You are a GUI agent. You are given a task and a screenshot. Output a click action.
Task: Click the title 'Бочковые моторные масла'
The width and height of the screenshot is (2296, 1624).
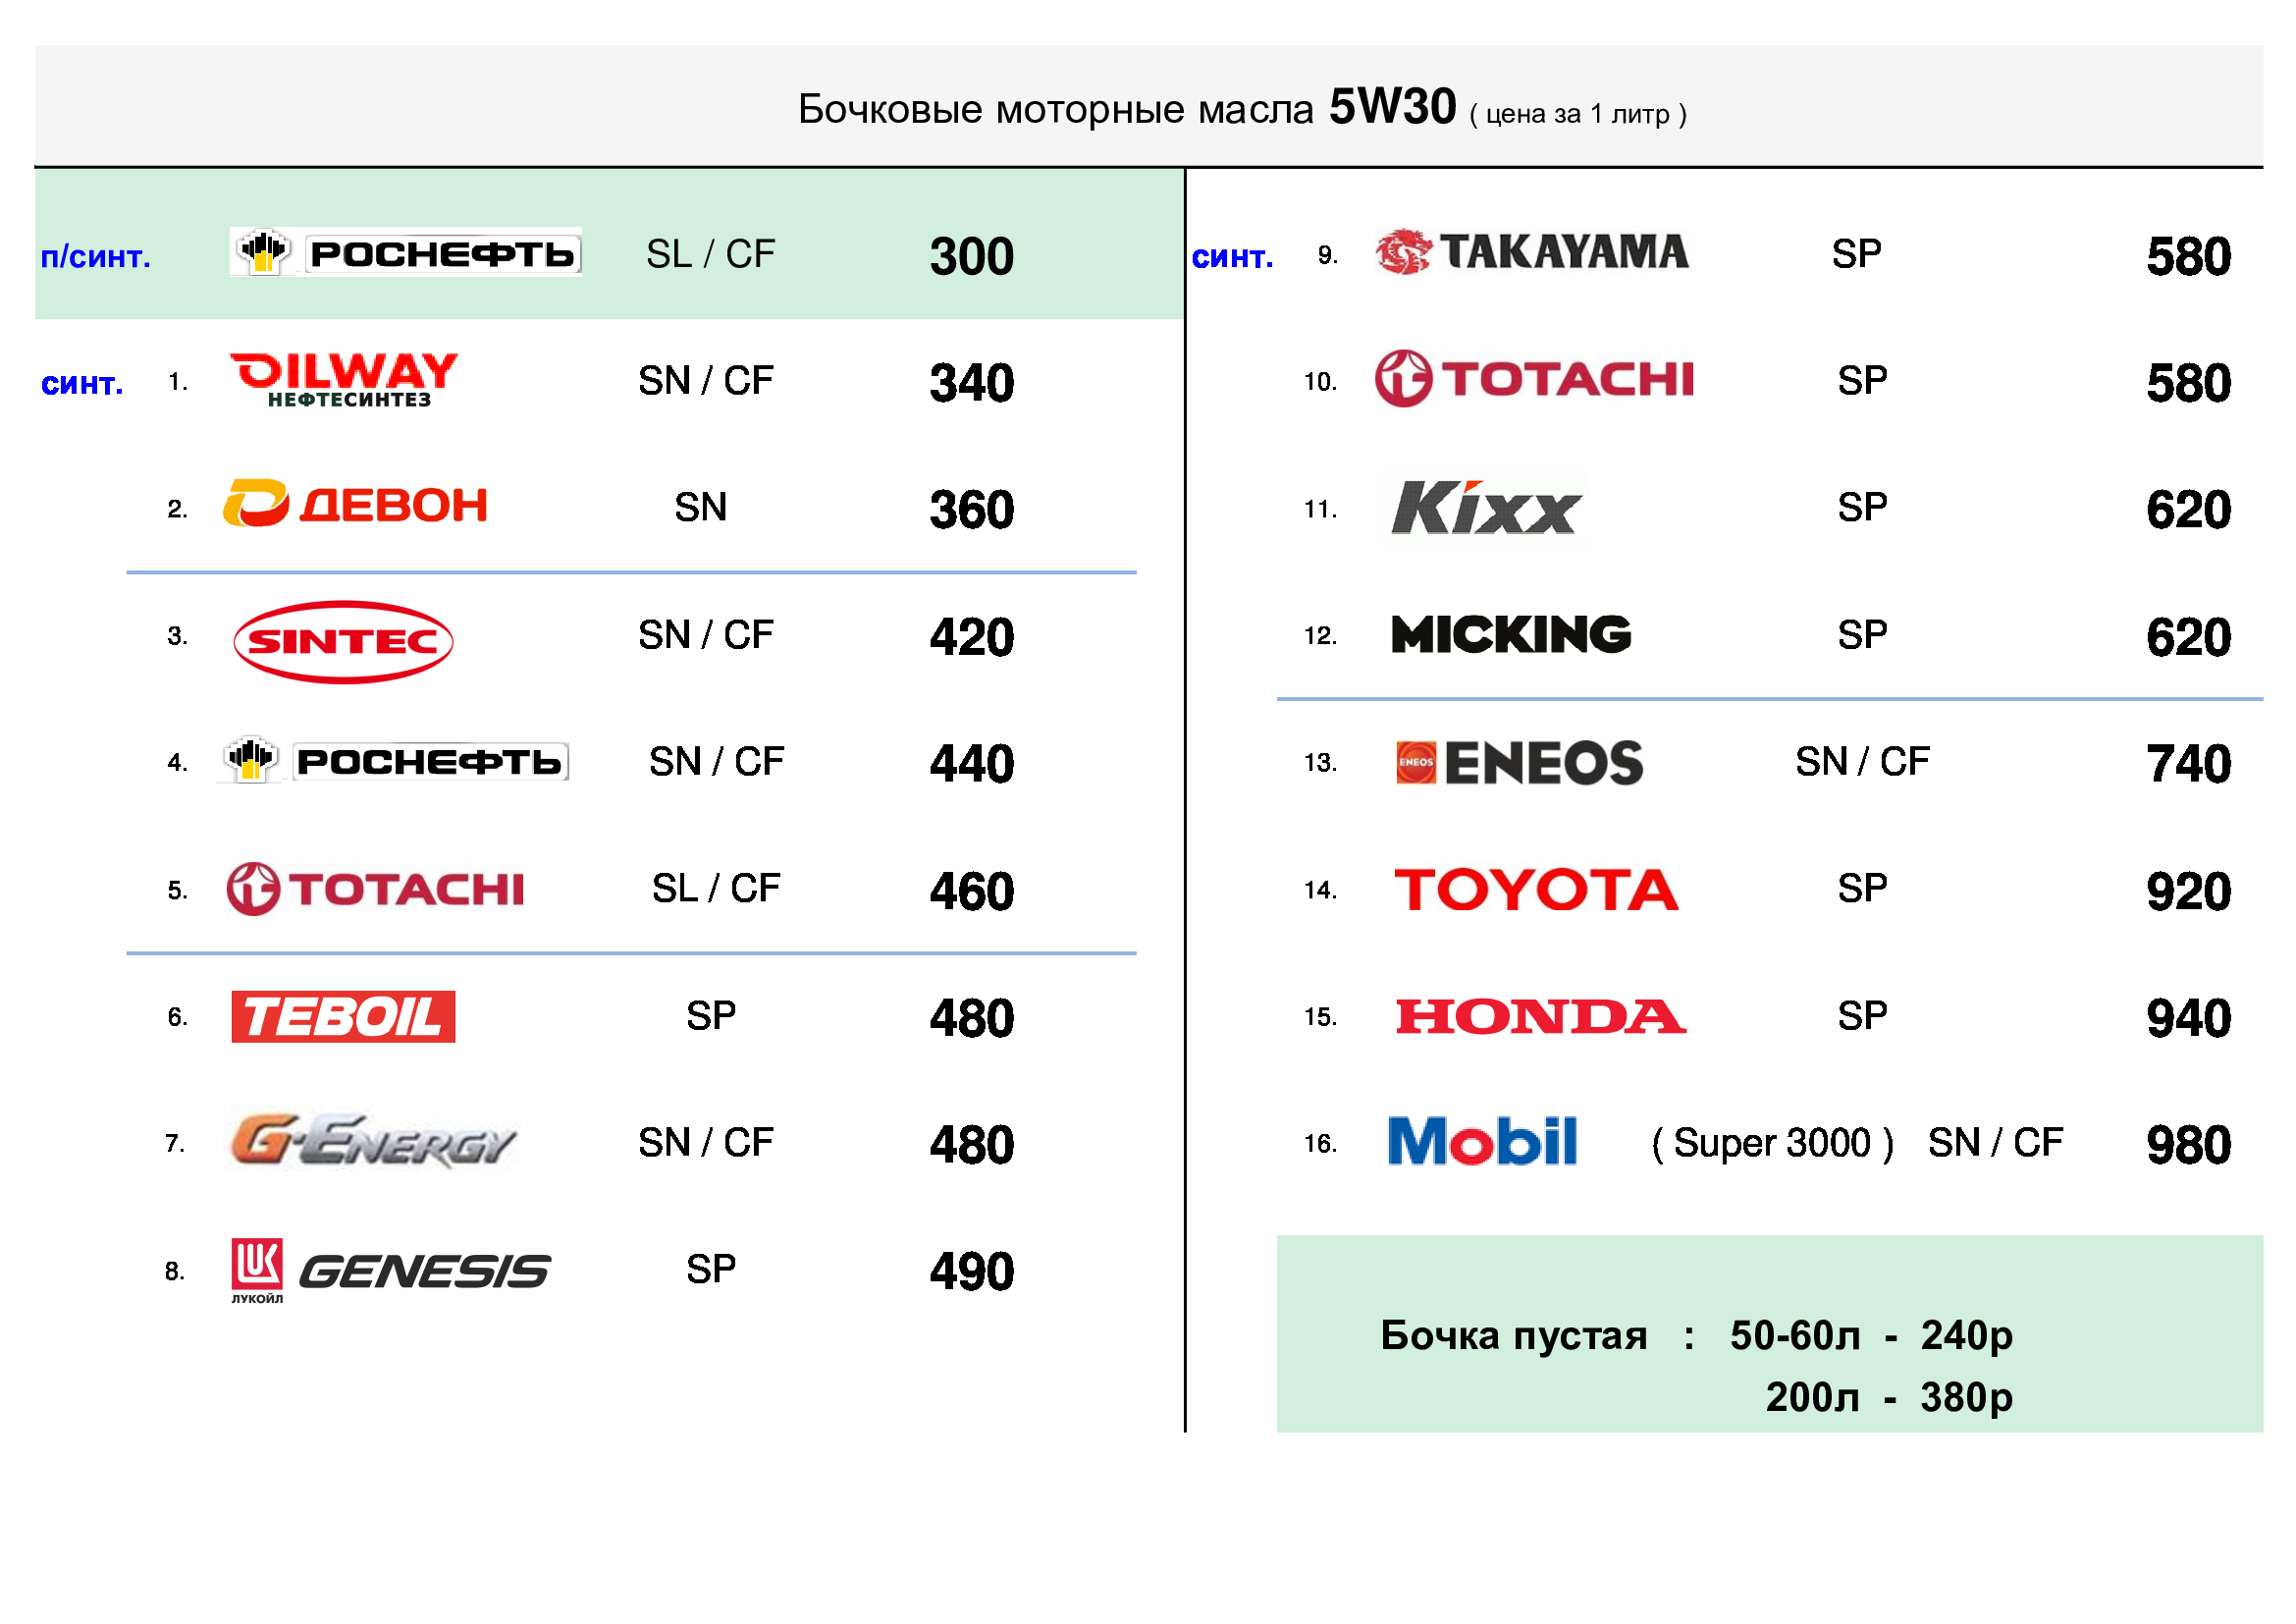[1055, 109]
